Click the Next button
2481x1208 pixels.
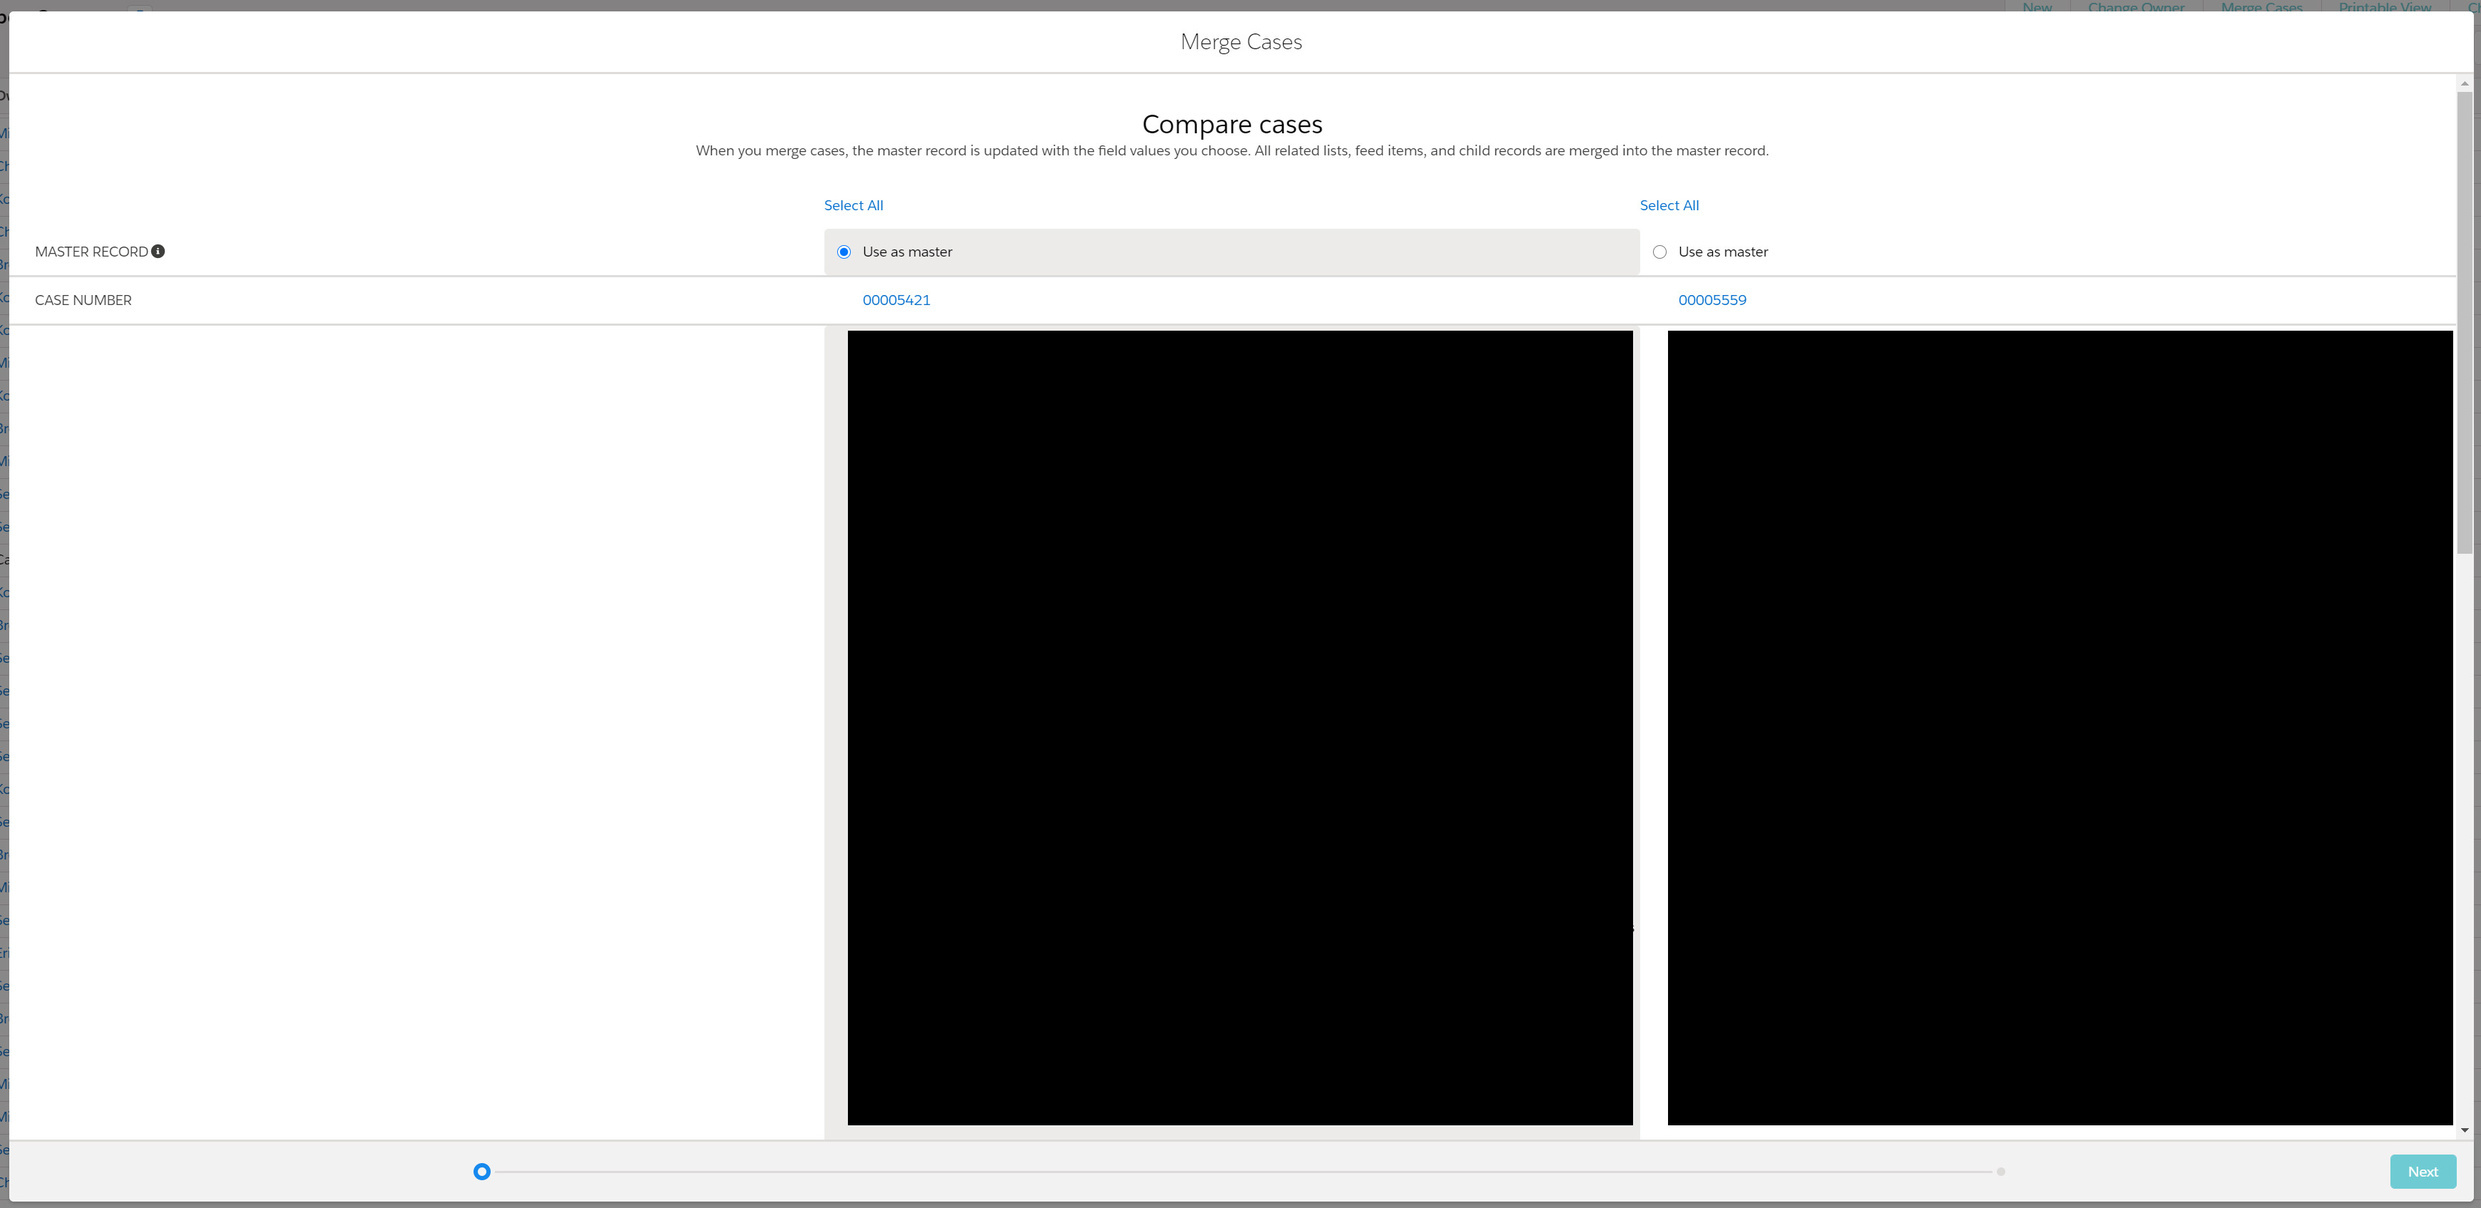point(2422,1171)
